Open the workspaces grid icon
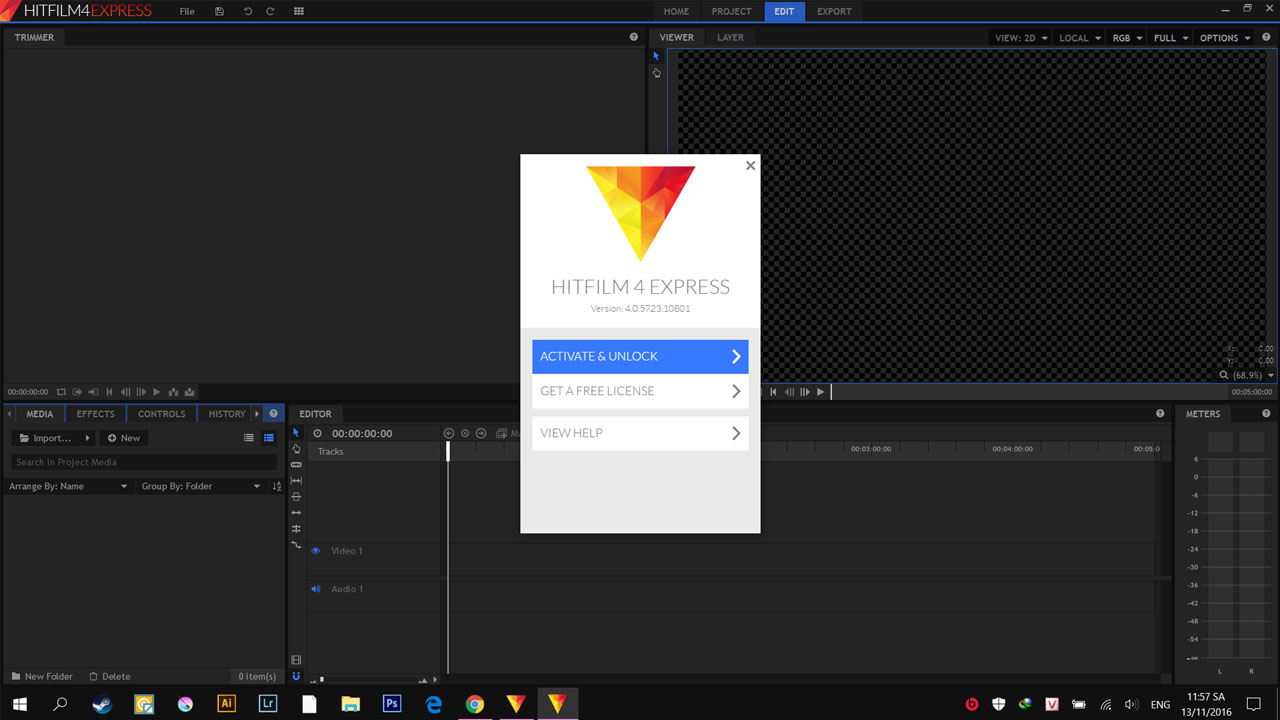Viewport: 1280px width, 720px height. [x=299, y=11]
